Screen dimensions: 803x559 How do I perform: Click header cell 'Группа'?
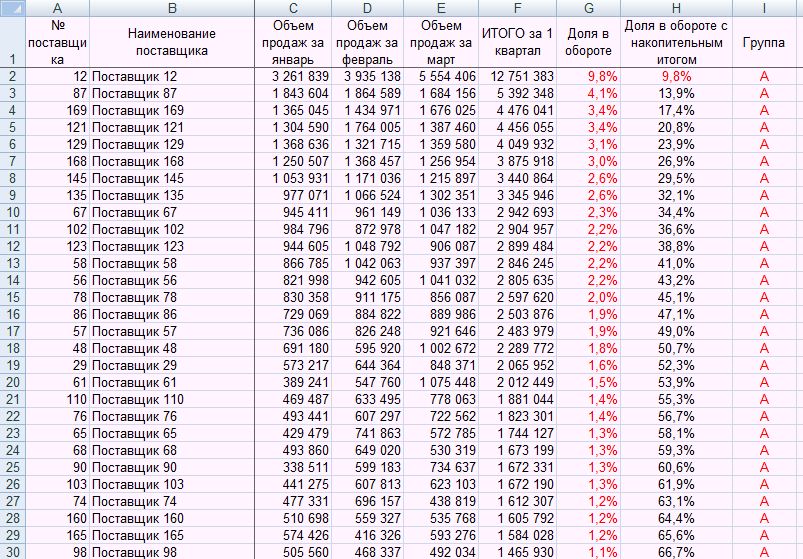[x=764, y=42]
